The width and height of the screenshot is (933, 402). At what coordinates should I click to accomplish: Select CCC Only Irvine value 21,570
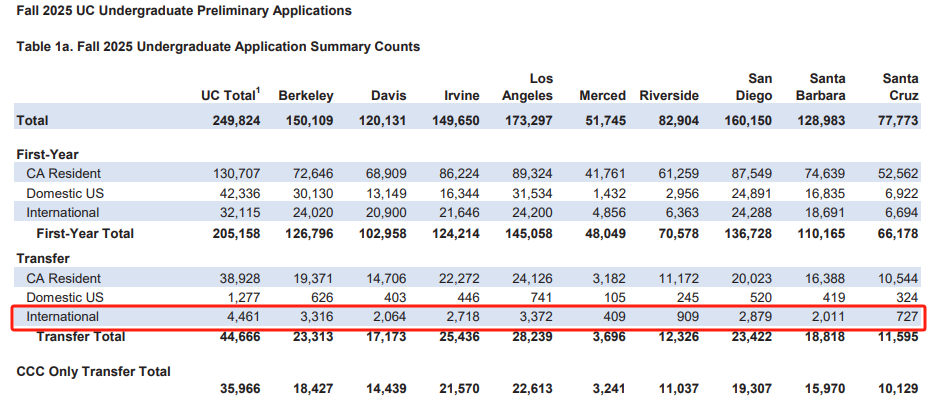pyautogui.click(x=459, y=390)
